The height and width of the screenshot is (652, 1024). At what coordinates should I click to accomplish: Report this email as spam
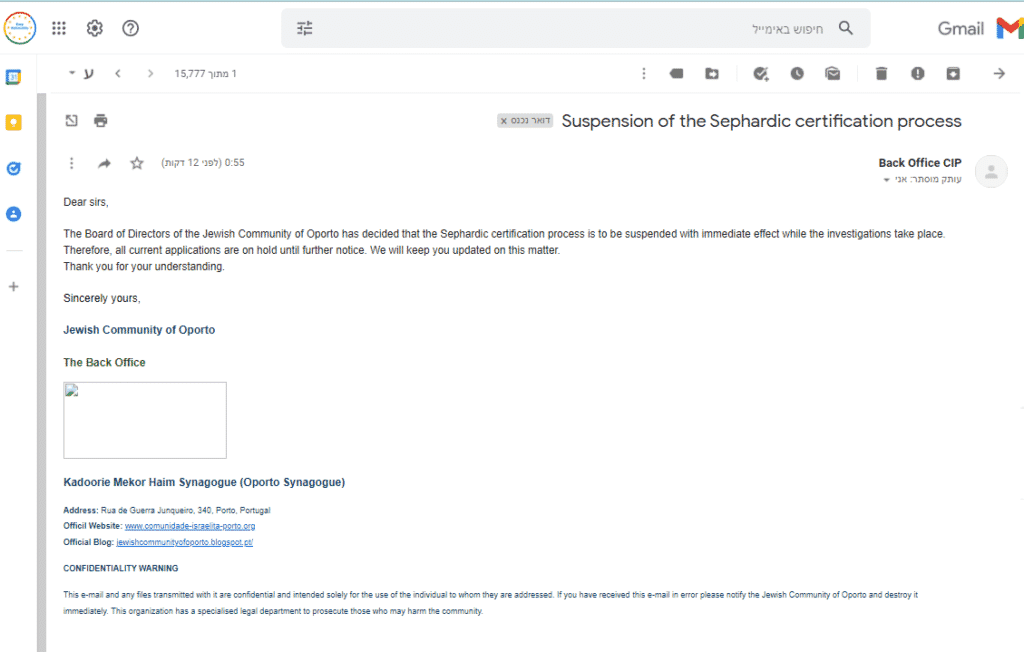coord(918,74)
